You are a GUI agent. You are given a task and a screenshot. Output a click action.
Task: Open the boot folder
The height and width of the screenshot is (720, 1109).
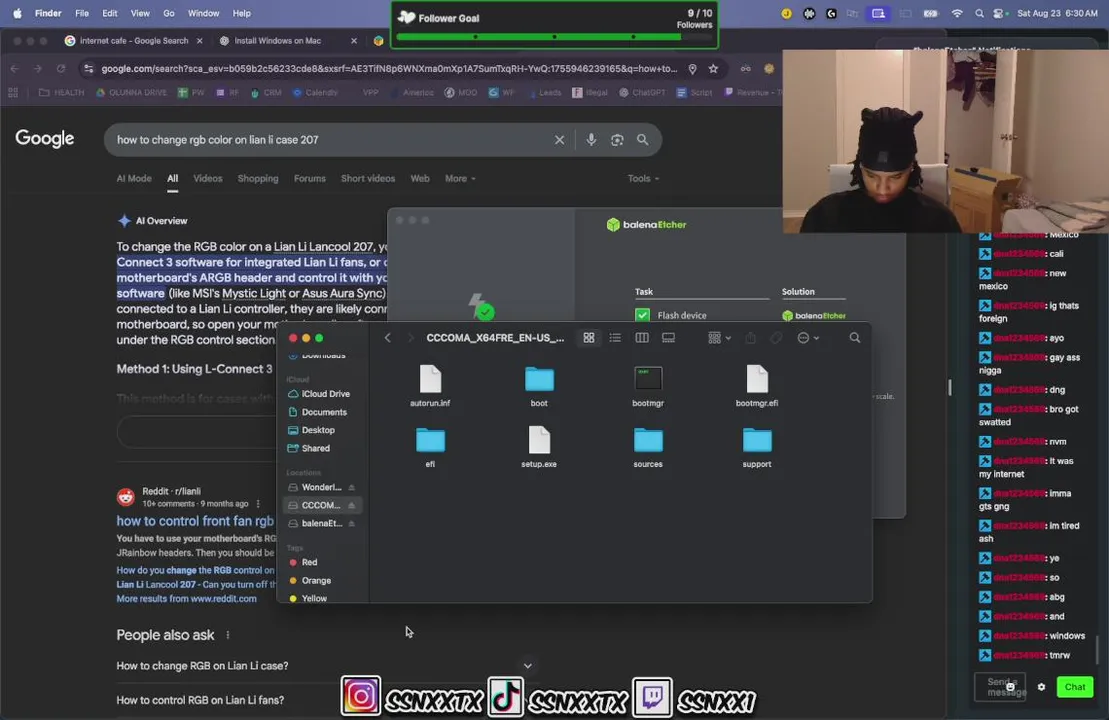(539, 385)
